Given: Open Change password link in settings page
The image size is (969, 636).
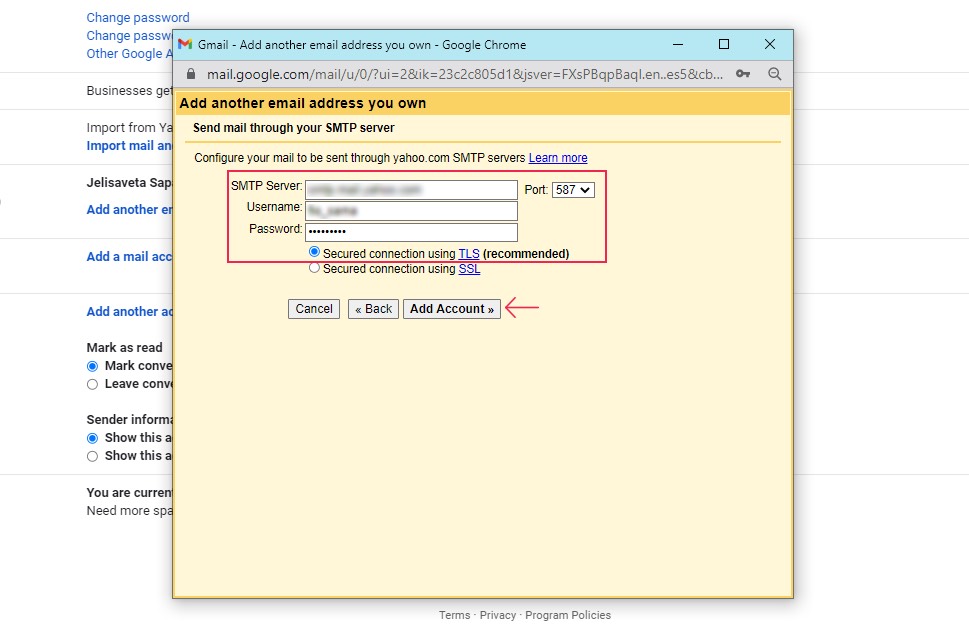Looking at the screenshot, I should point(138,17).
